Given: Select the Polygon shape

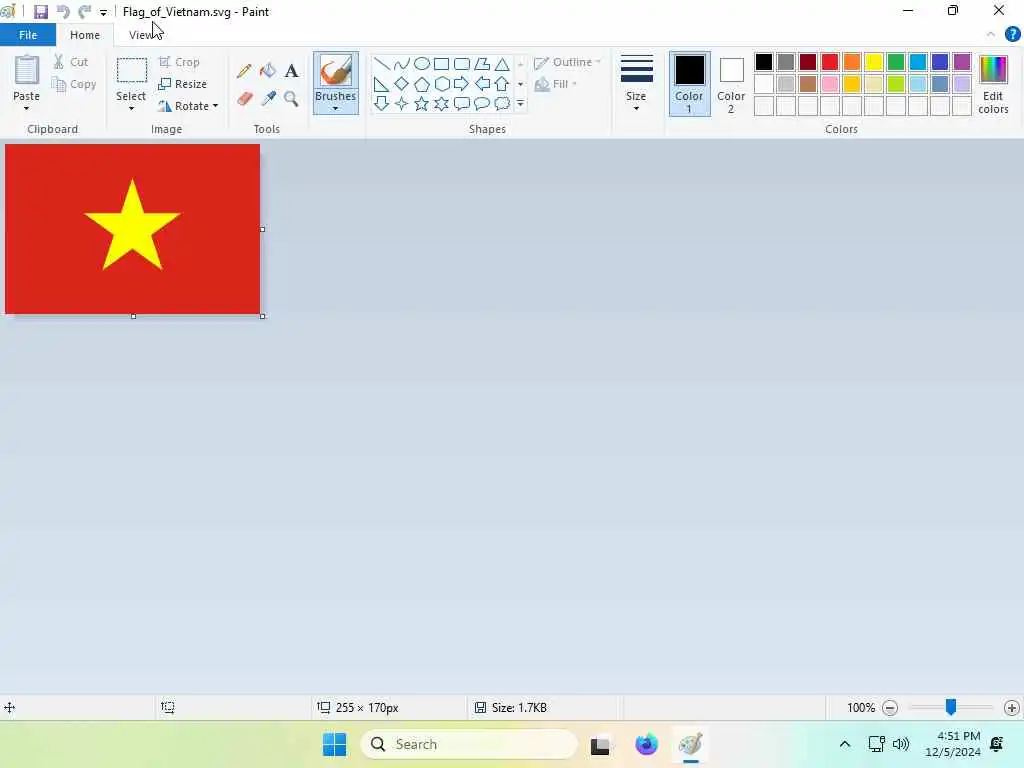Looking at the screenshot, I should coord(482,64).
